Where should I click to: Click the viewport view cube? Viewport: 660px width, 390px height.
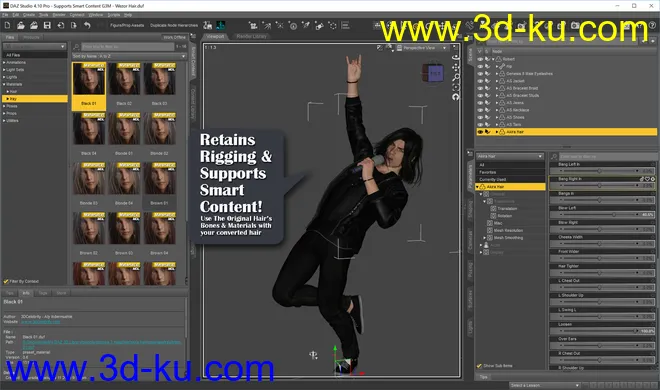click(x=433, y=73)
